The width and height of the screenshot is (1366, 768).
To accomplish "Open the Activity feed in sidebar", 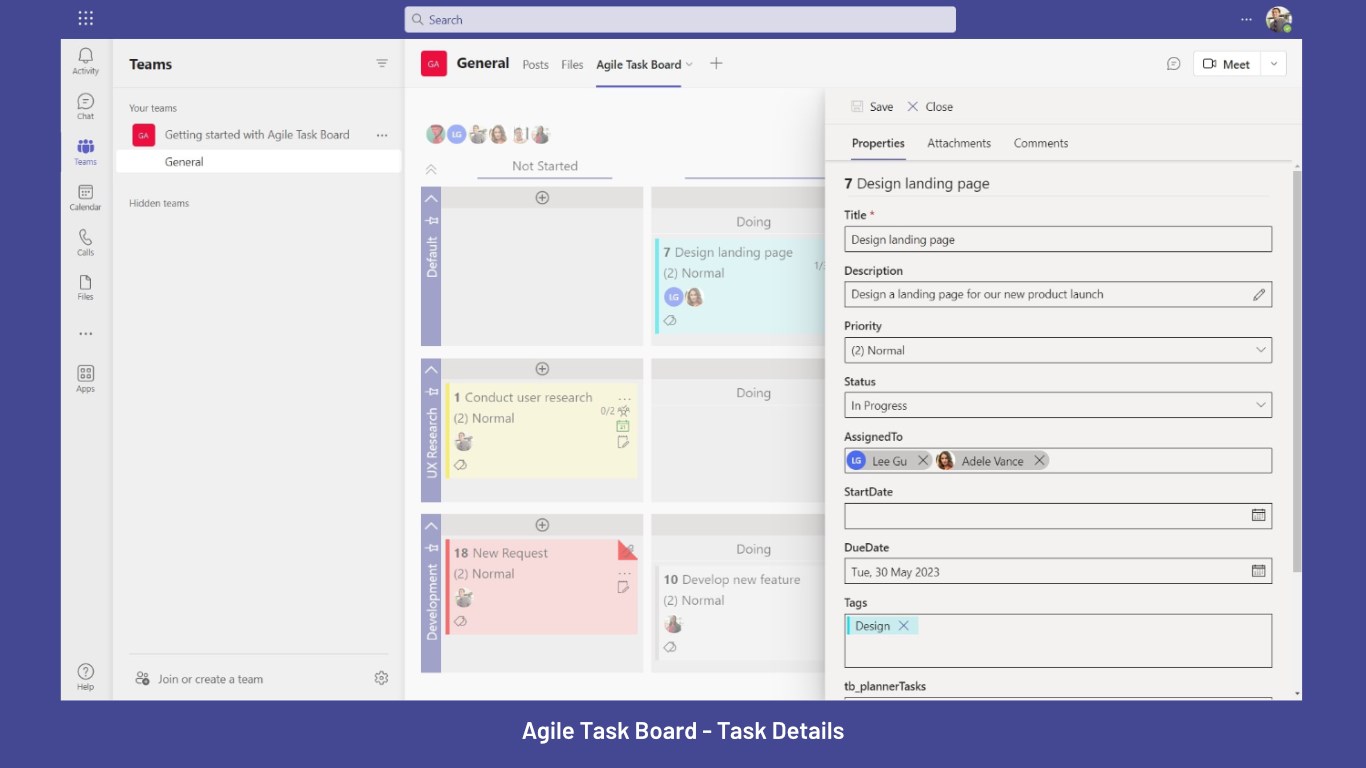I will coord(85,60).
